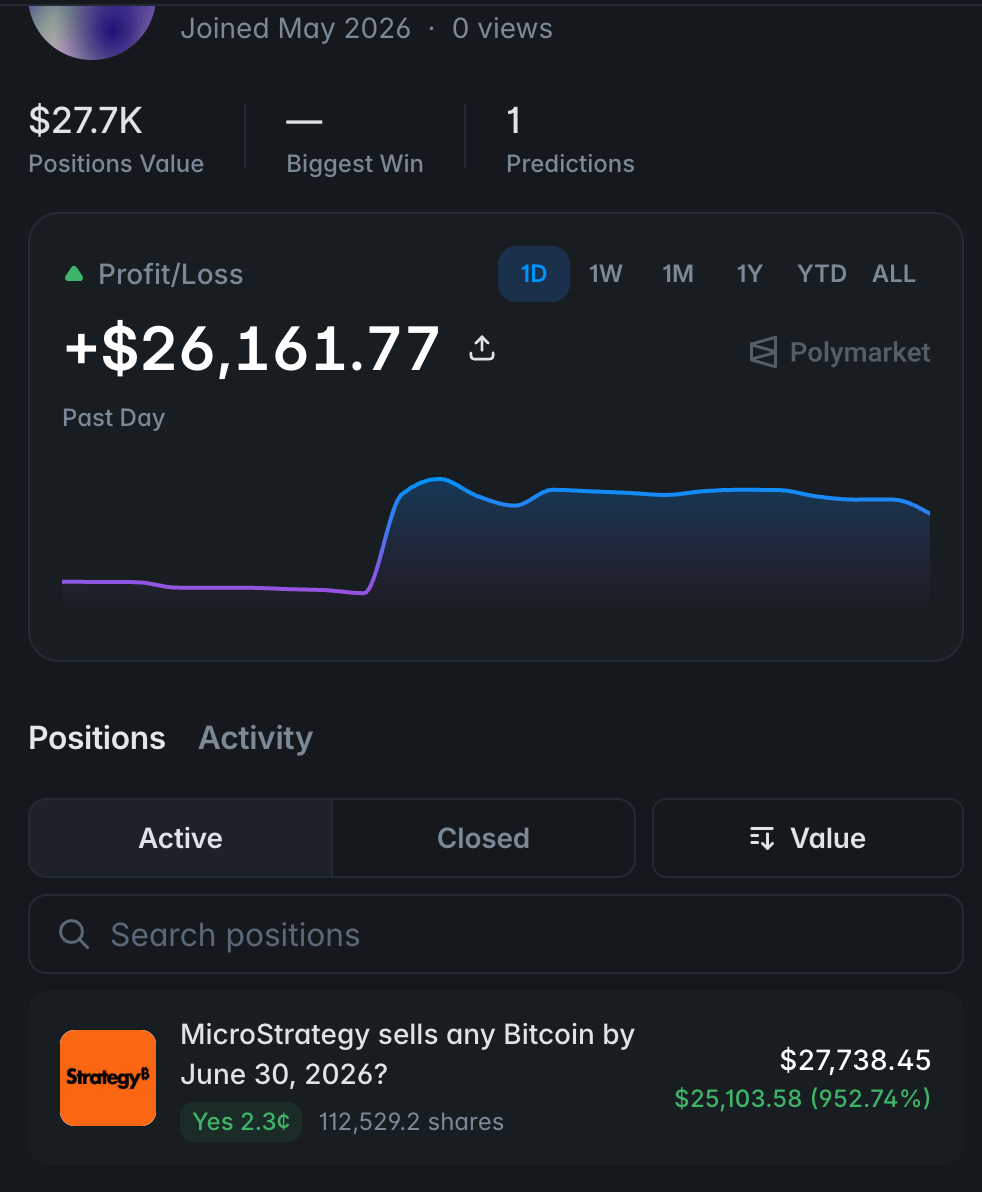Select the 1D time range
This screenshot has width=982, height=1192.
(x=534, y=274)
